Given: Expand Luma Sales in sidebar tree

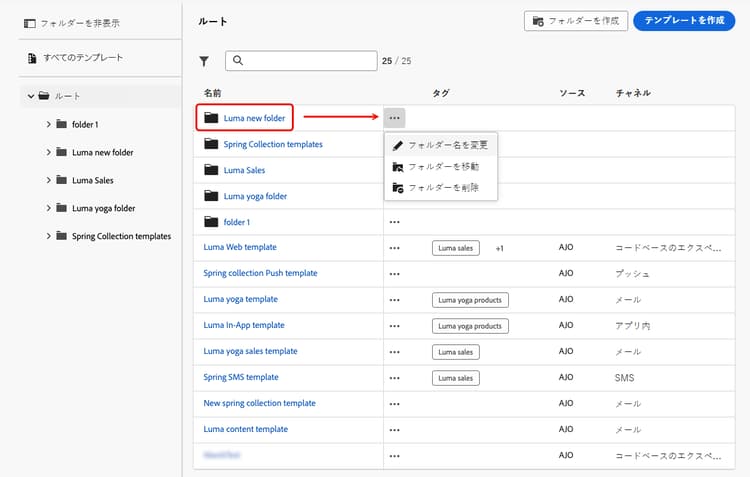Looking at the screenshot, I should [x=48, y=180].
